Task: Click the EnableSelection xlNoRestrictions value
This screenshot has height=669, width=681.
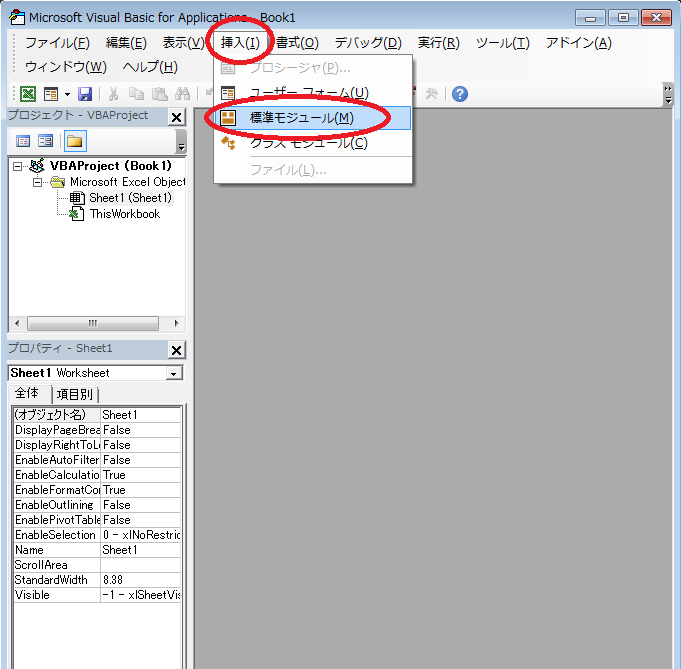Action: 141,535
